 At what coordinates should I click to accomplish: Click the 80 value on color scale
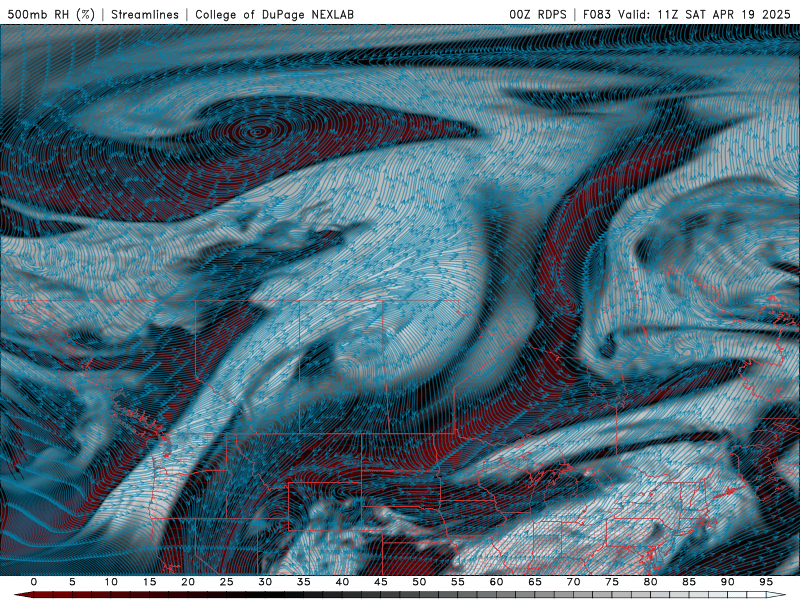pos(650,582)
